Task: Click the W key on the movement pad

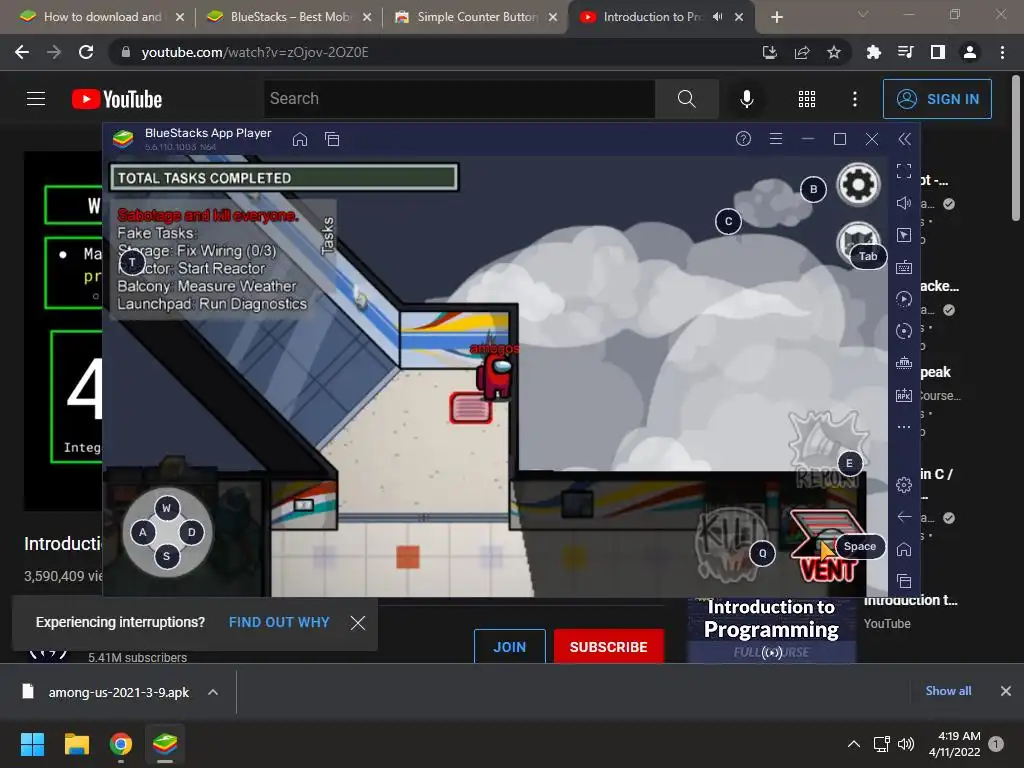Action: click(x=167, y=508)
